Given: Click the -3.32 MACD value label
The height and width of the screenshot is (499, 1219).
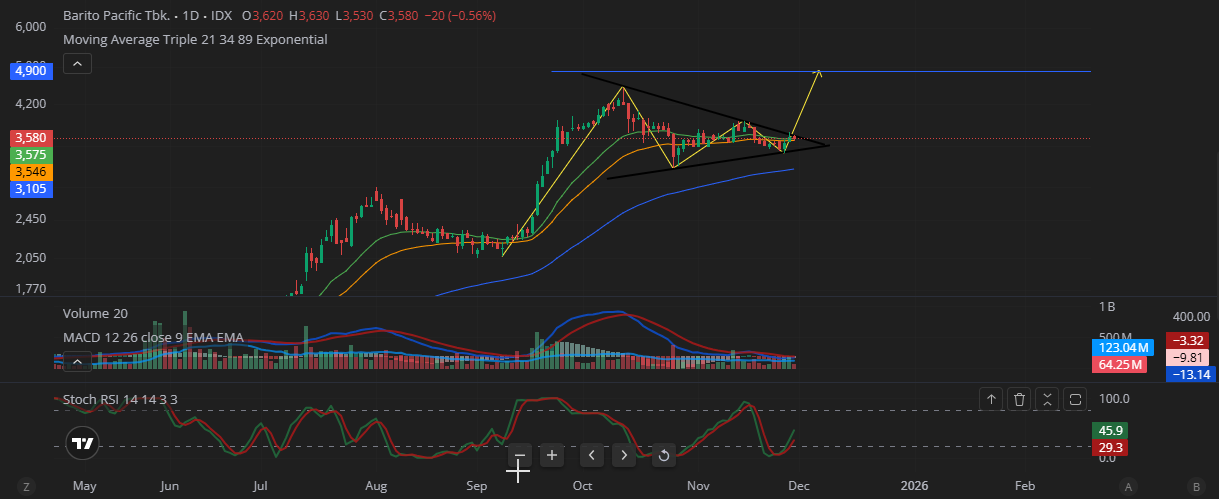Looking at the screenshot, I should click(1188, 340).
